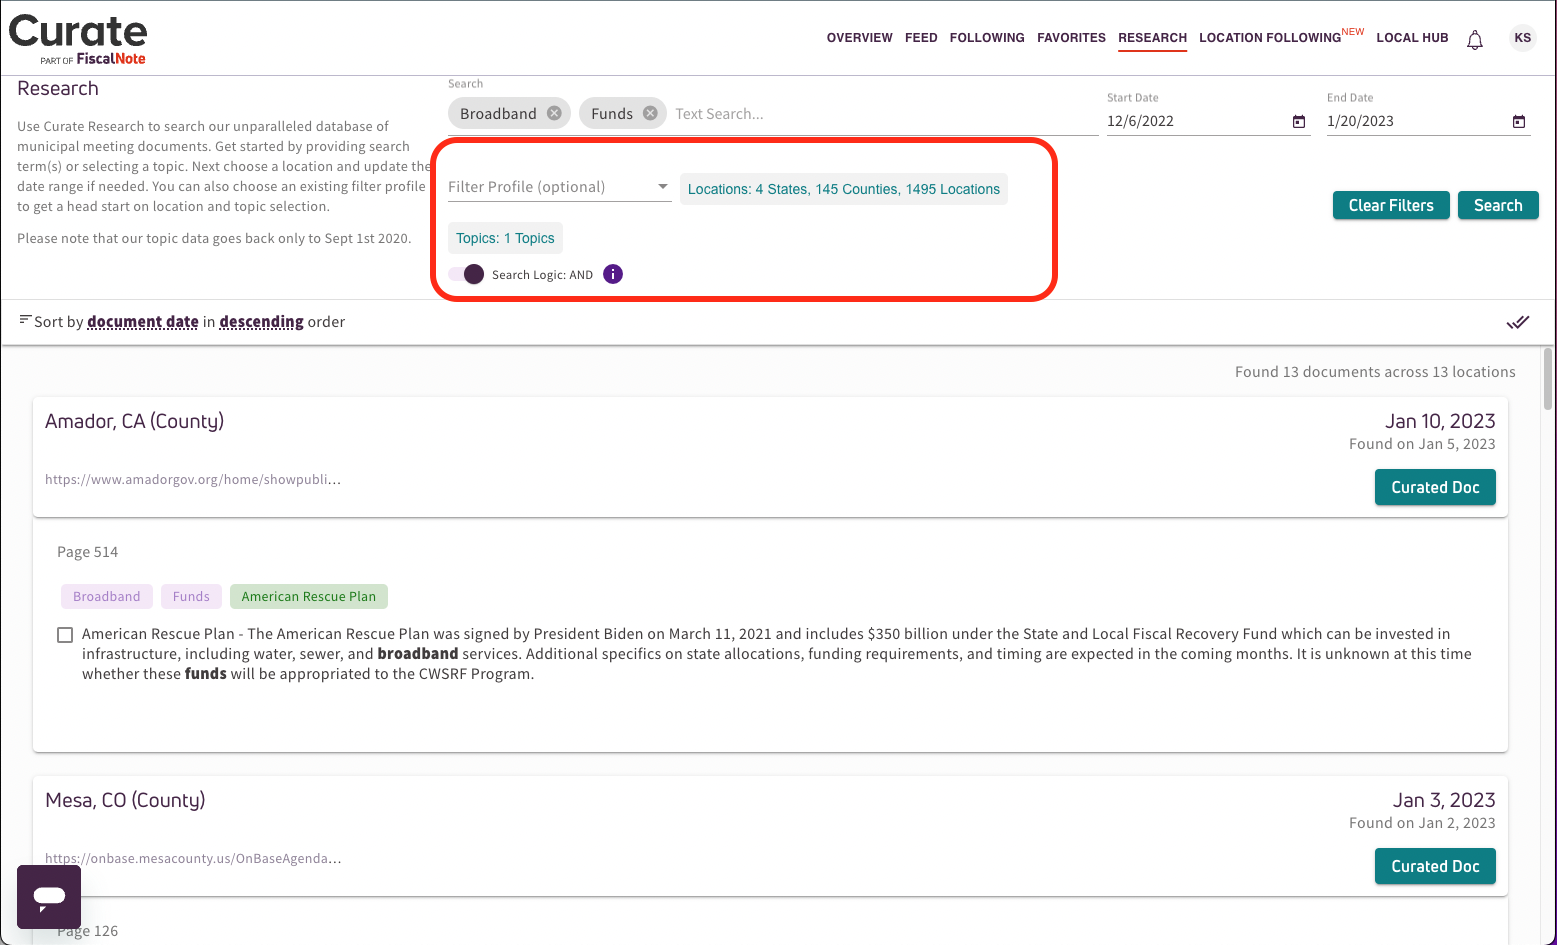Click the sort lines icon
Image resolution: width=1557 pixels, height=945 pixels.
point(25,320)
